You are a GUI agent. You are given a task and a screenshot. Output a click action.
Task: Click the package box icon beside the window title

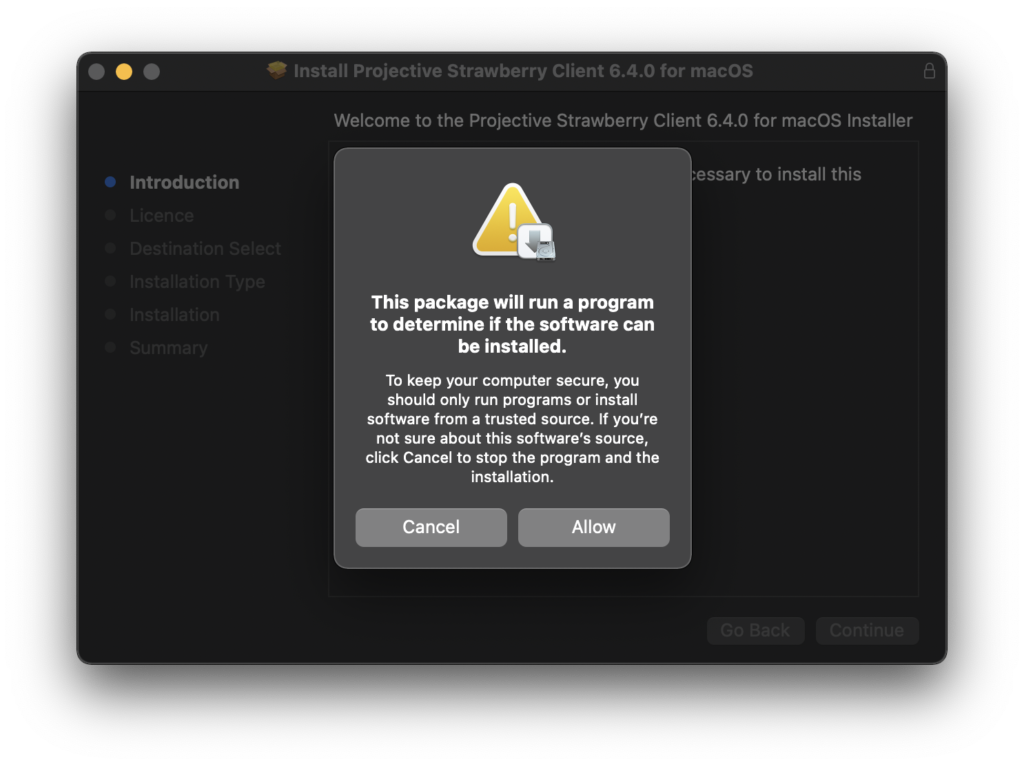point(277,71)
